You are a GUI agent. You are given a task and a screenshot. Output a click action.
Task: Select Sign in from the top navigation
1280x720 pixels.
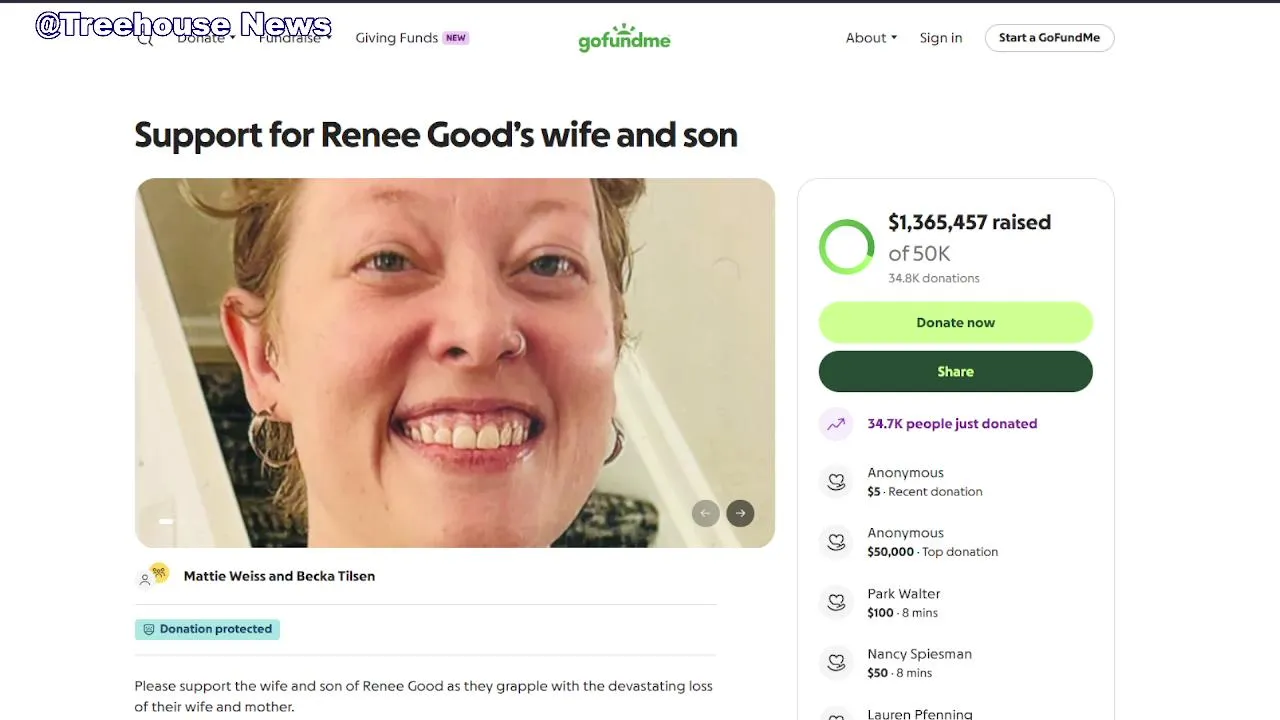[x=941, y=38]
